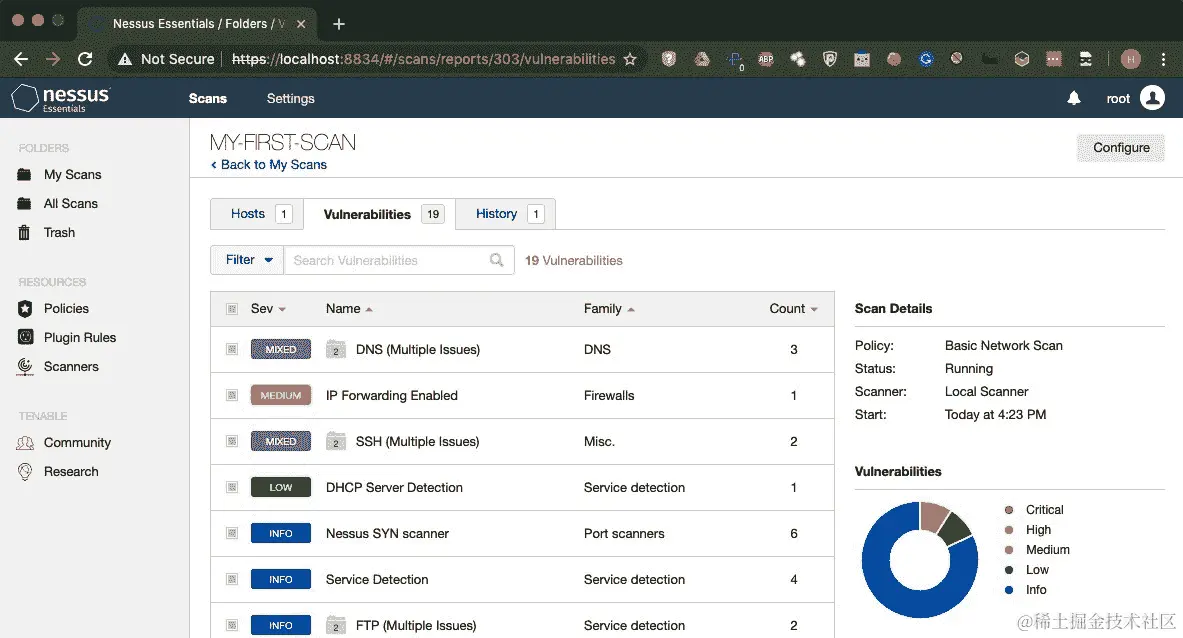The width and height of the screenshot is (1183, 638).
Task: Click the Community people icon
Action: (x=25, y=443)
